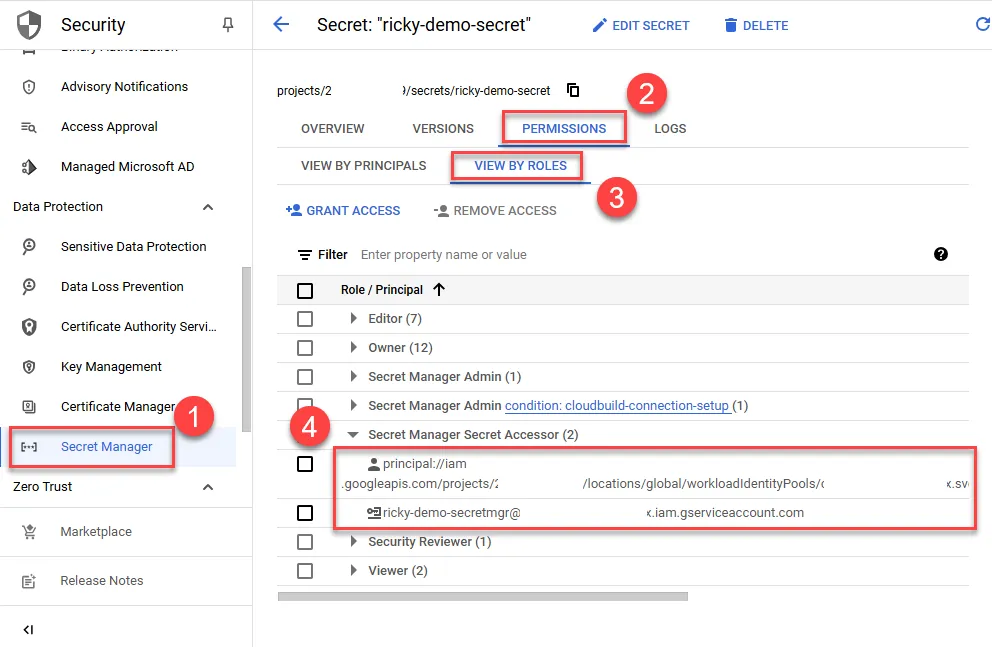Image resolution: width=992 pixels, height=647 pixels.
Task: Check the Security Reviewer (1) checkbox
Action: click(x=305, y=542)
